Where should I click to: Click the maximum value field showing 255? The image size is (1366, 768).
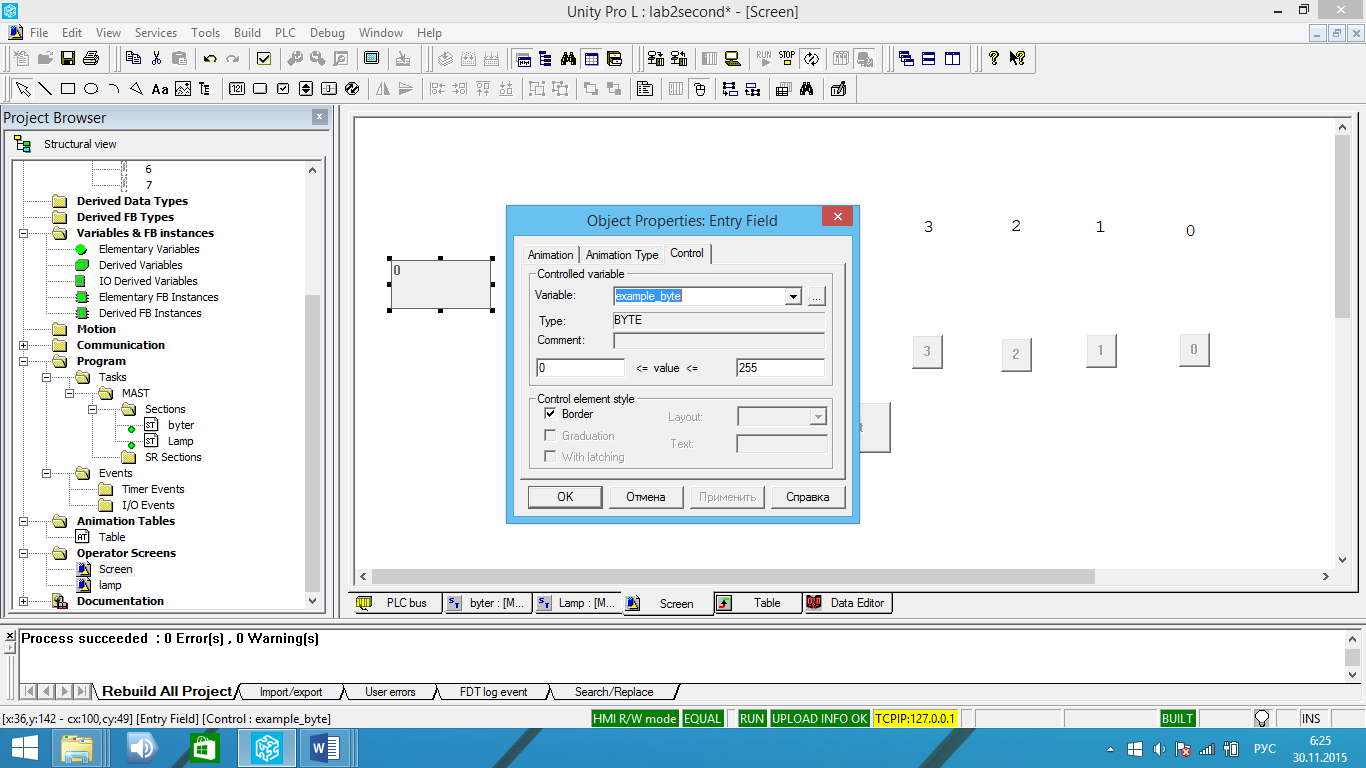point(779,368)
